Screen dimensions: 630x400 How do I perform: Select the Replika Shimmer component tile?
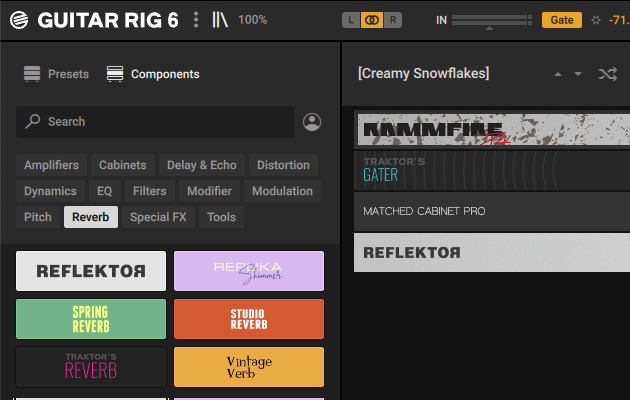pos(249,271)
